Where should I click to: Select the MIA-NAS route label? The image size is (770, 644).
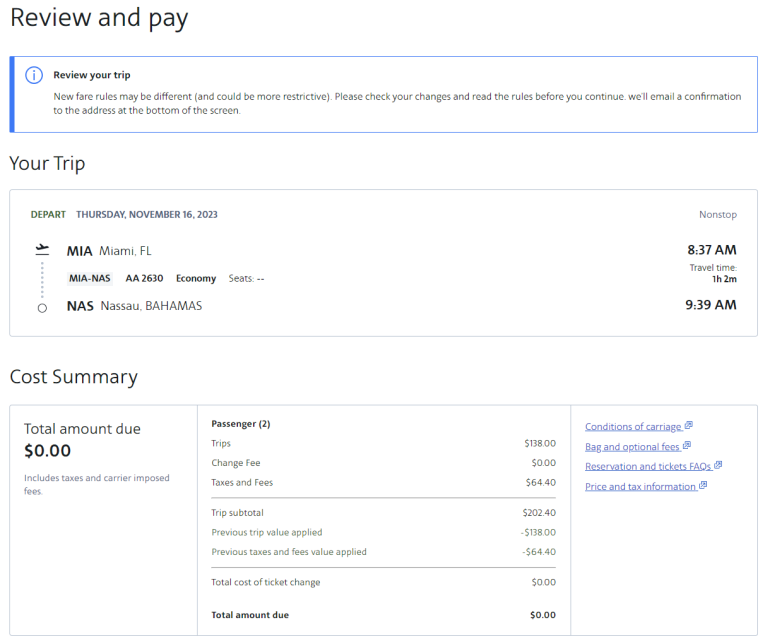tap(90, 278)
